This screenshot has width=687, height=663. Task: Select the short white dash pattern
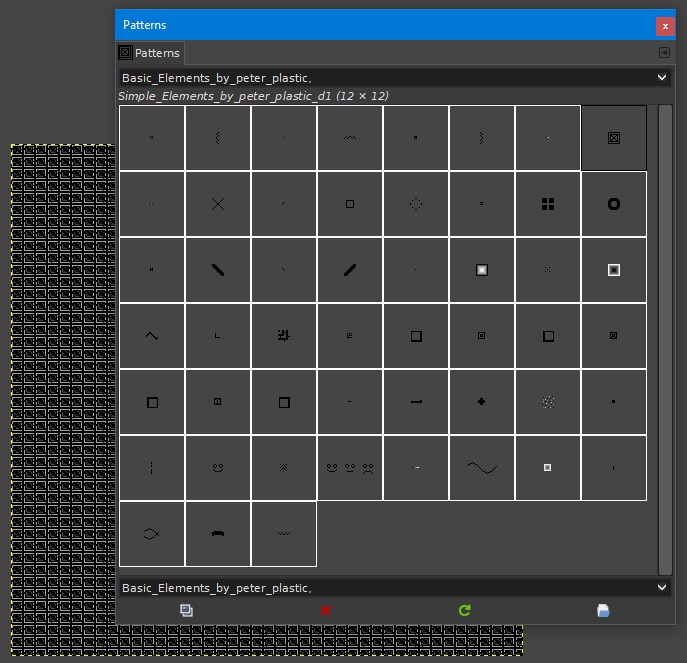(416, 468)
